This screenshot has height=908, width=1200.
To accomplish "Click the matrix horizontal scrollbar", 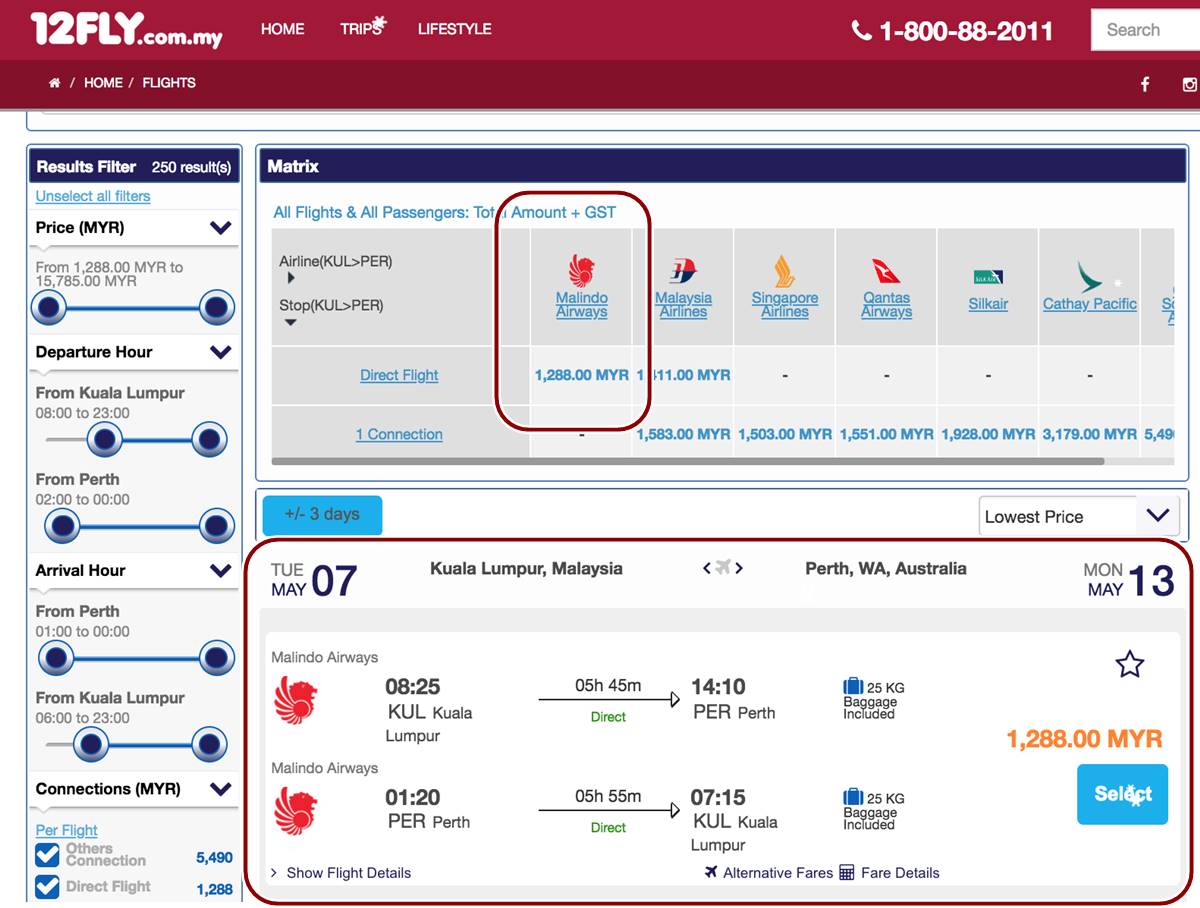I will pos(687,462).
